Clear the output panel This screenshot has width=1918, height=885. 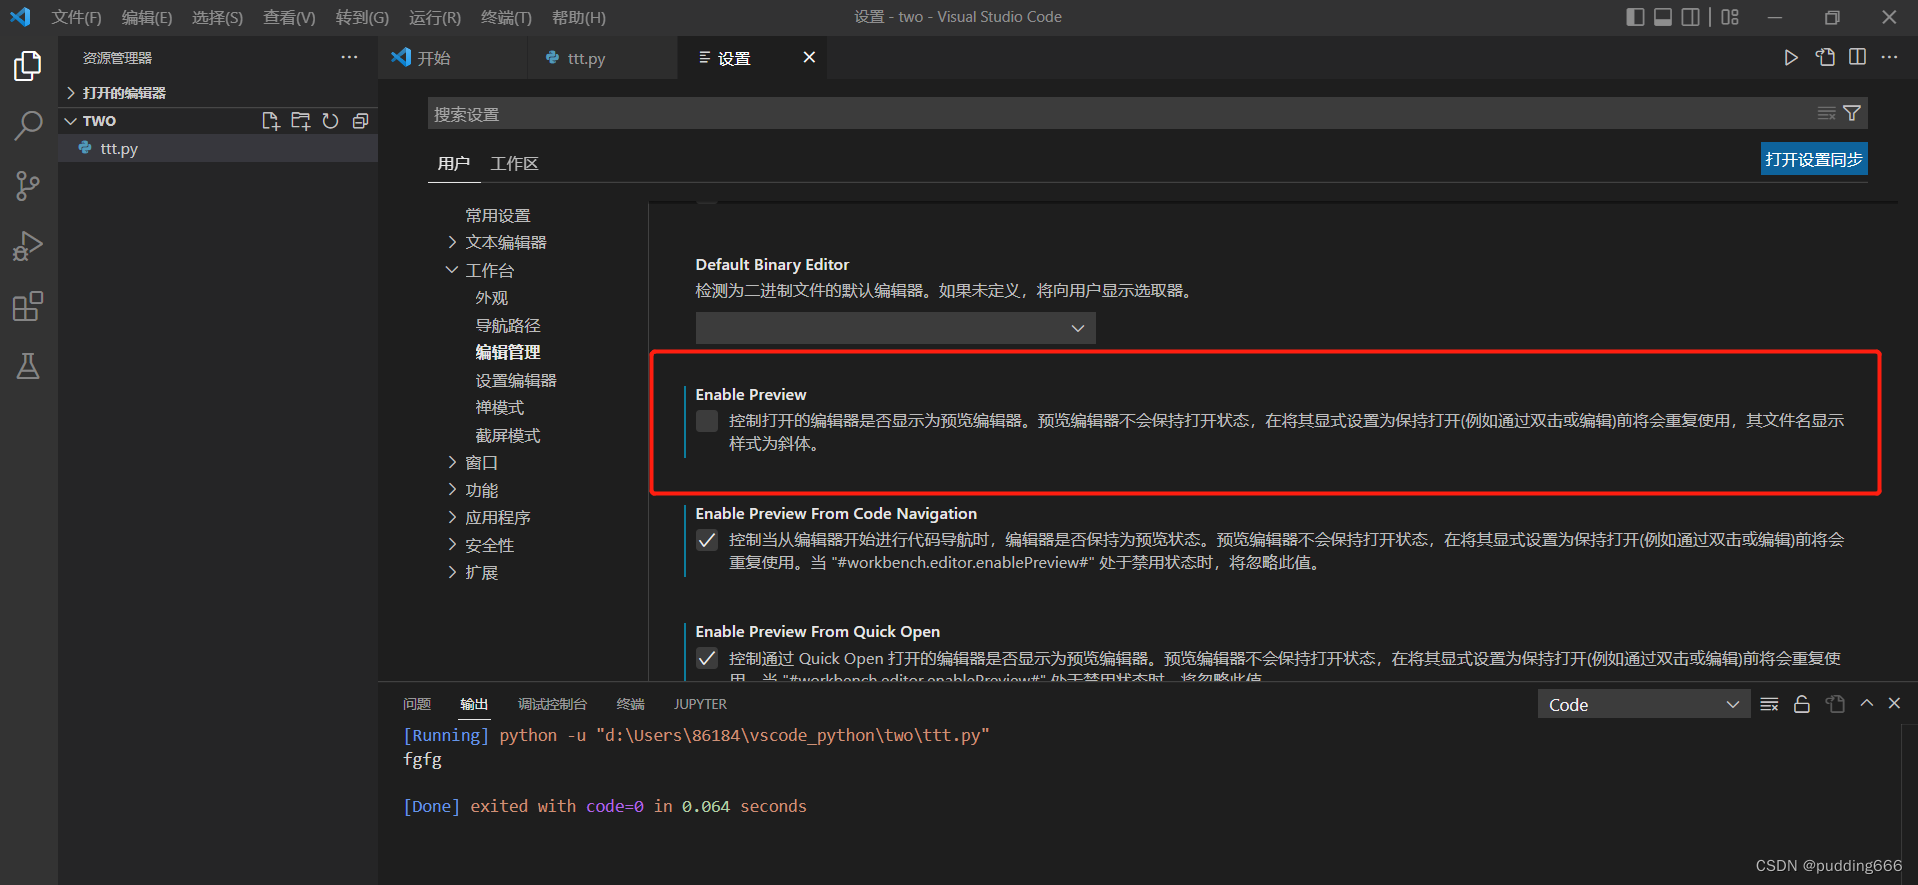1769,704
